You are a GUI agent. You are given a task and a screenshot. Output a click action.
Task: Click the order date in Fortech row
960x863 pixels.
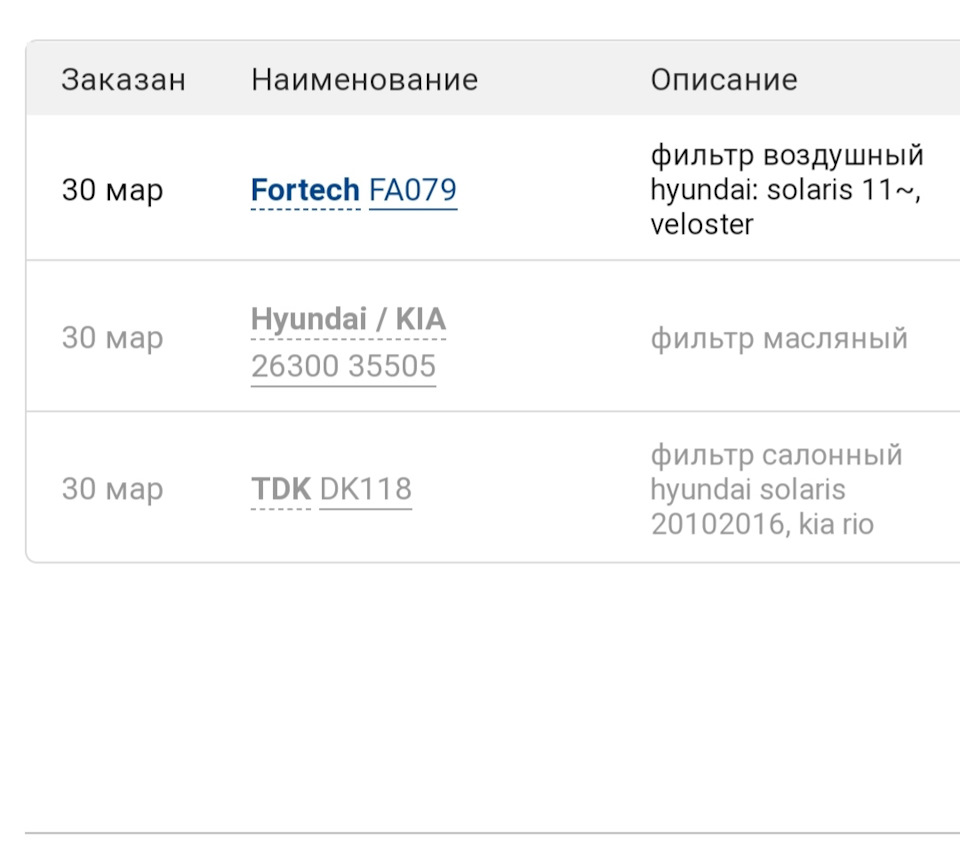(112, 190)
